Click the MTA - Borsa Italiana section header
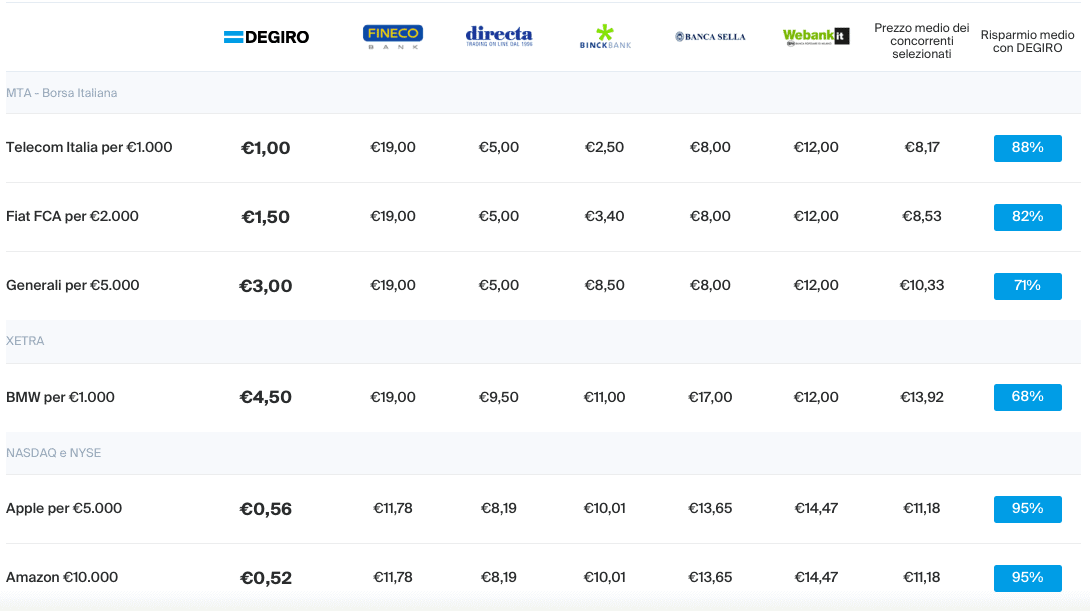 tap(62, 93)
